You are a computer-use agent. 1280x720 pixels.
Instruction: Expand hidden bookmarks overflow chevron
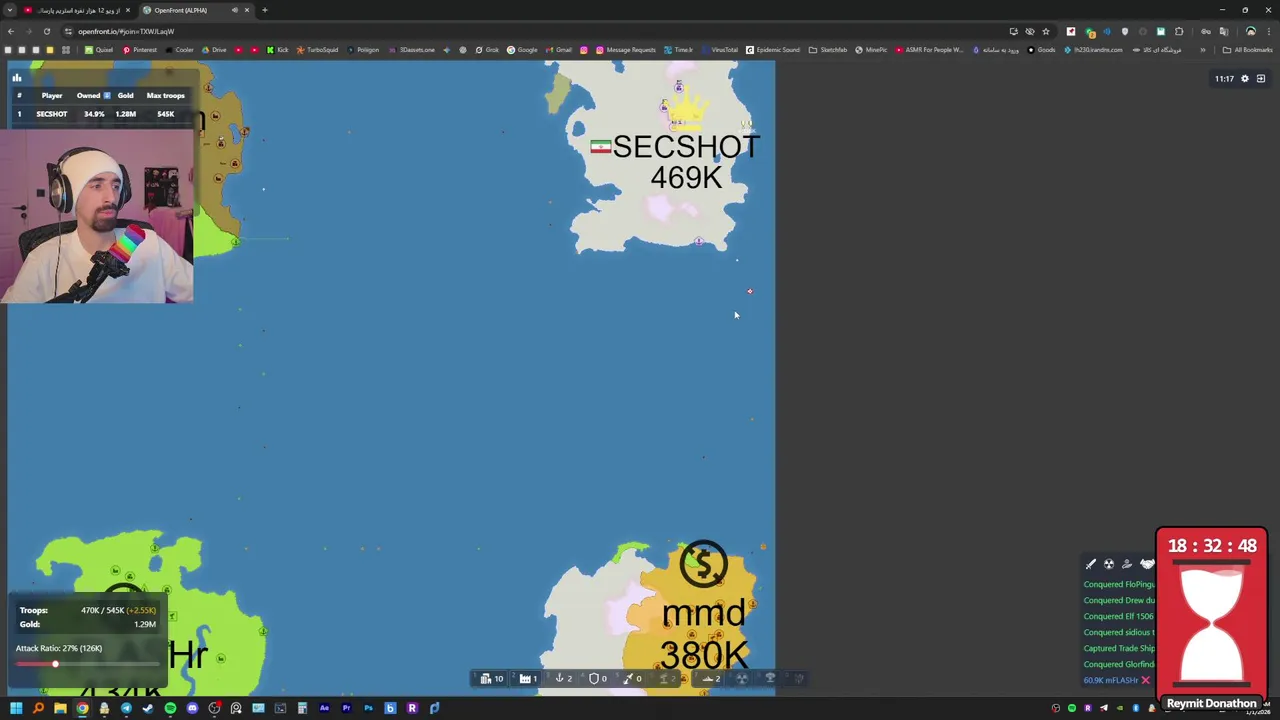1202,50
